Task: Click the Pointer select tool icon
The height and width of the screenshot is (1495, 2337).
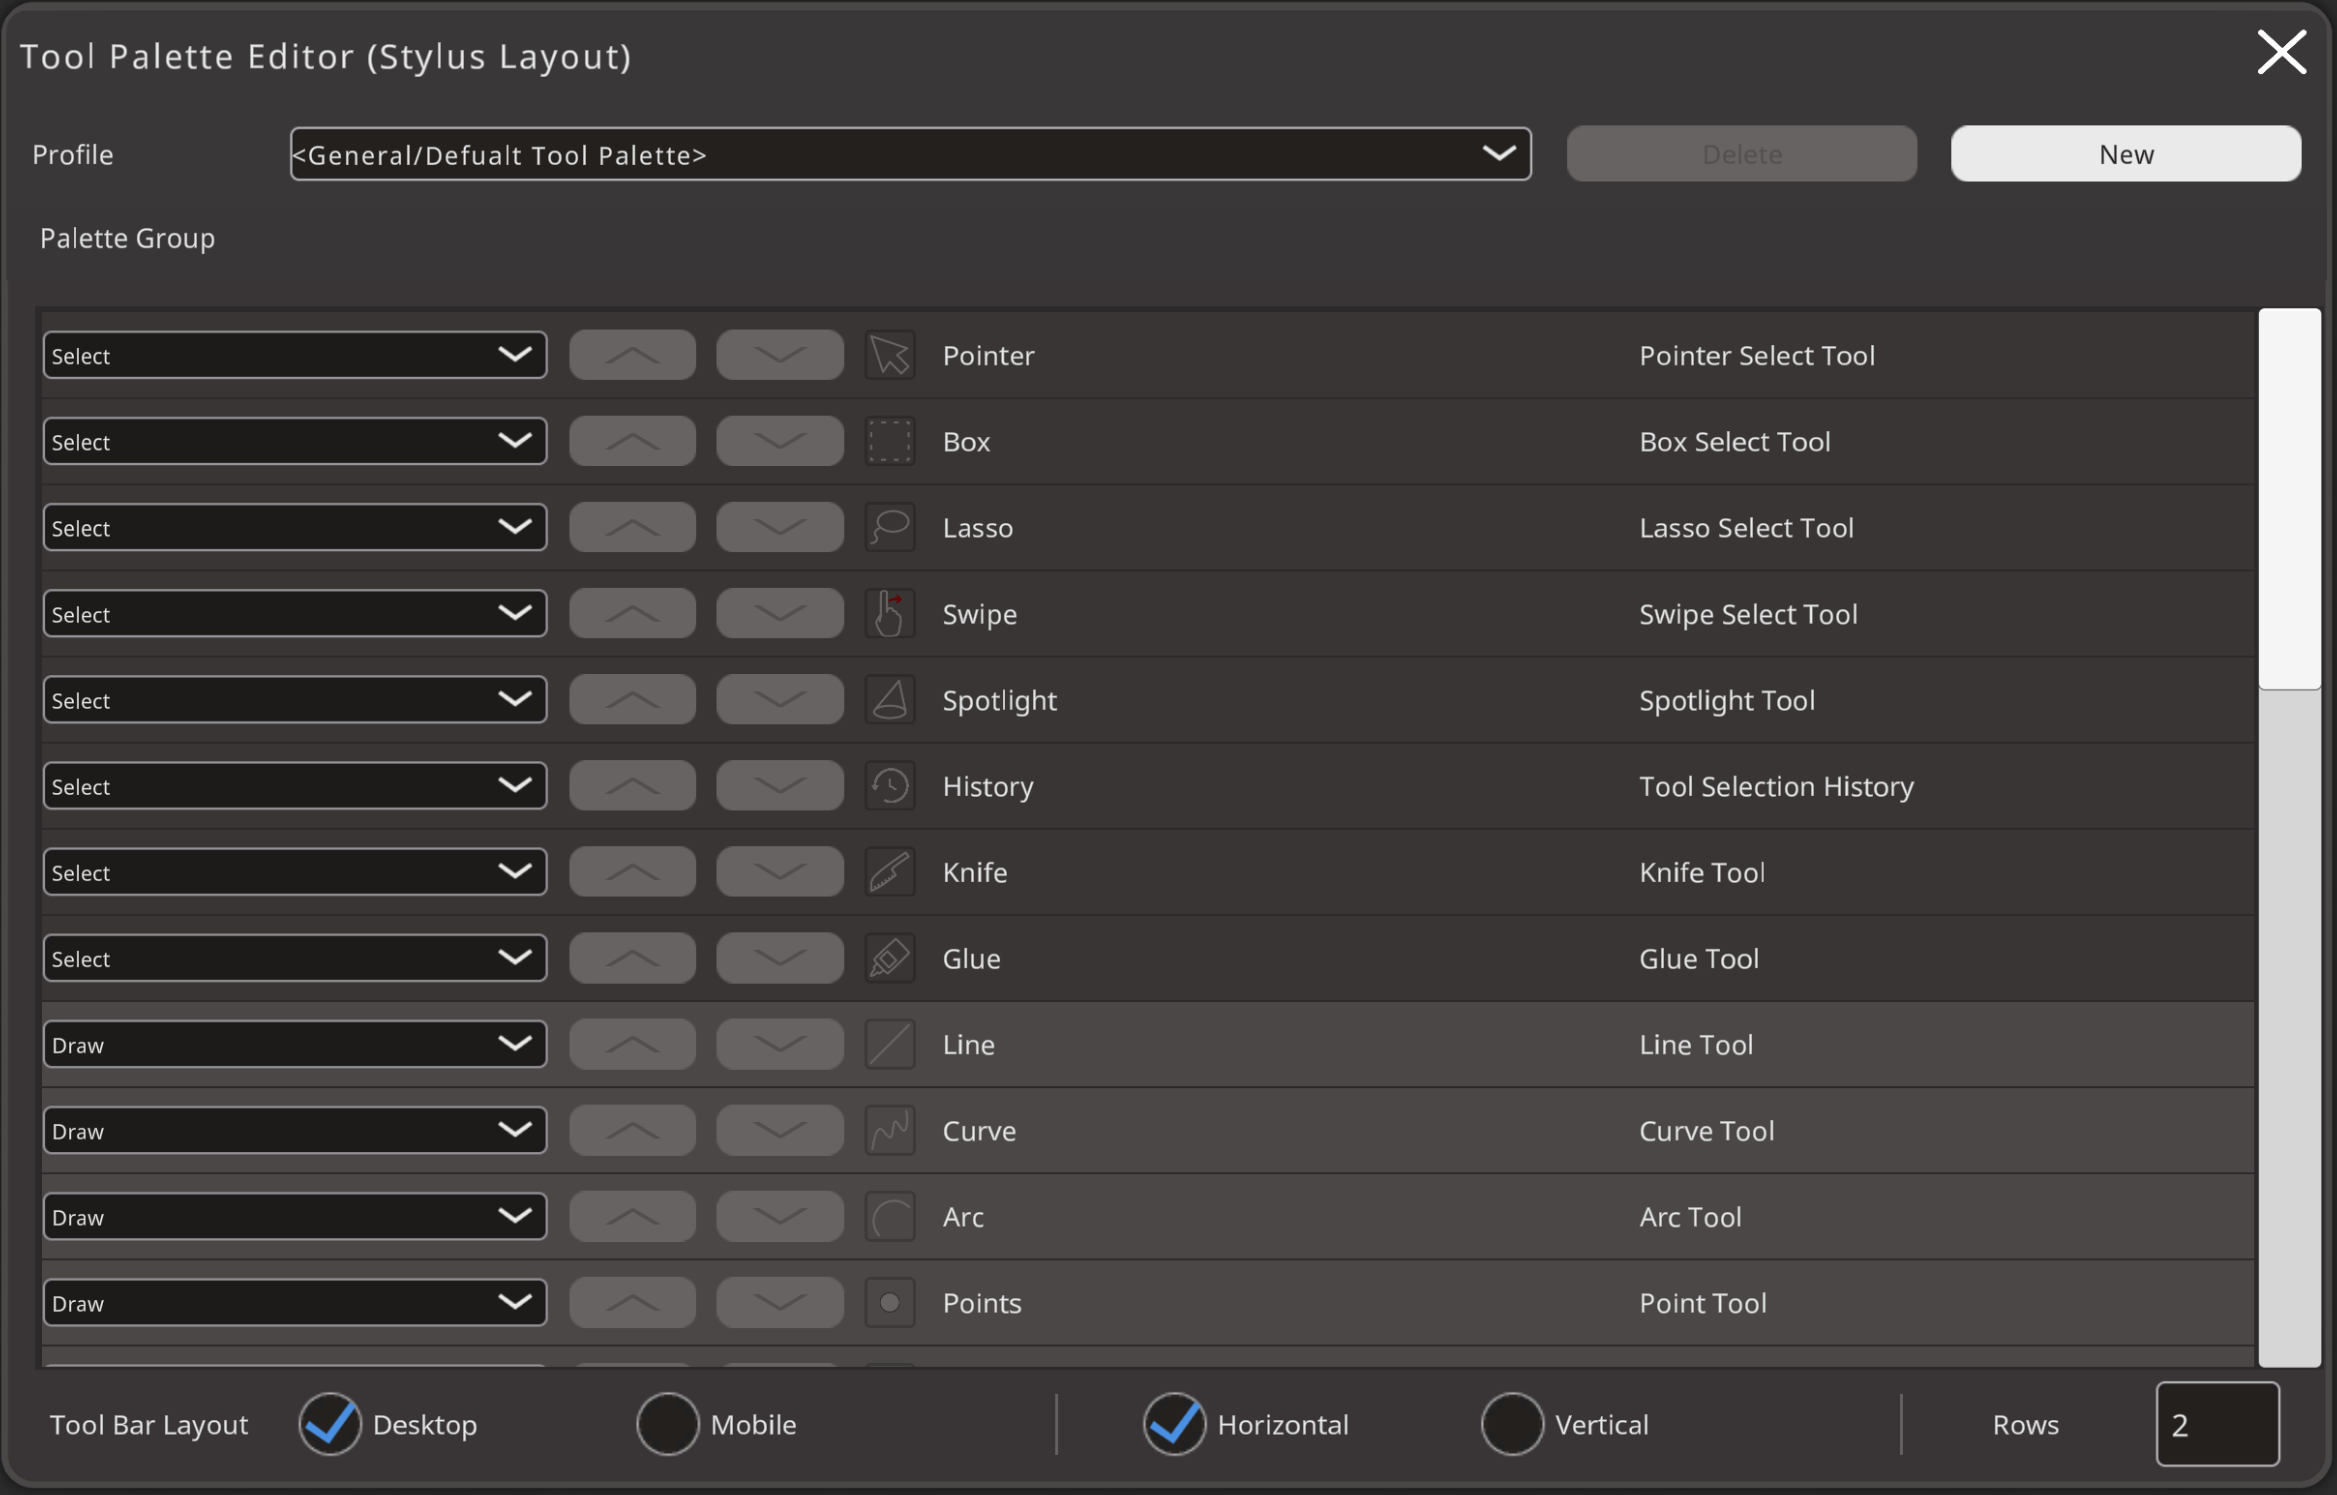Action: pos(889,356)
